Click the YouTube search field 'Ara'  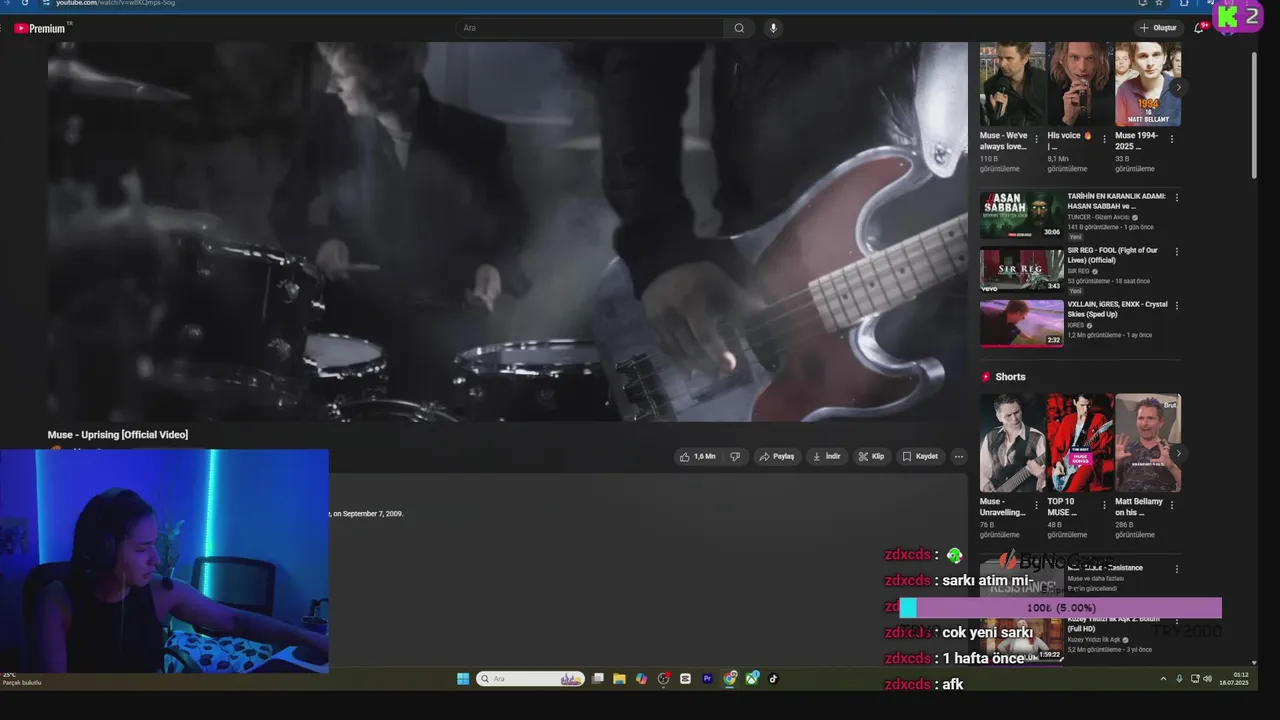point(590,28)
